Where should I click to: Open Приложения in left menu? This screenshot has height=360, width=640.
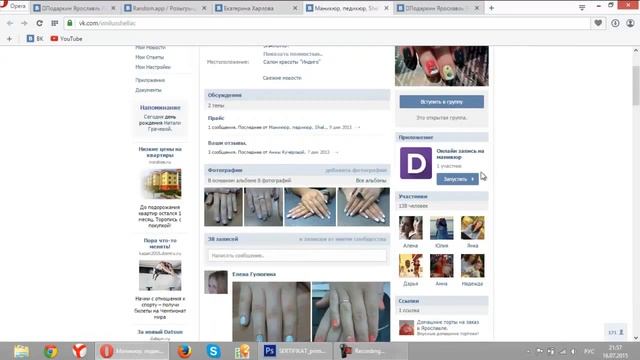(150, 80)
